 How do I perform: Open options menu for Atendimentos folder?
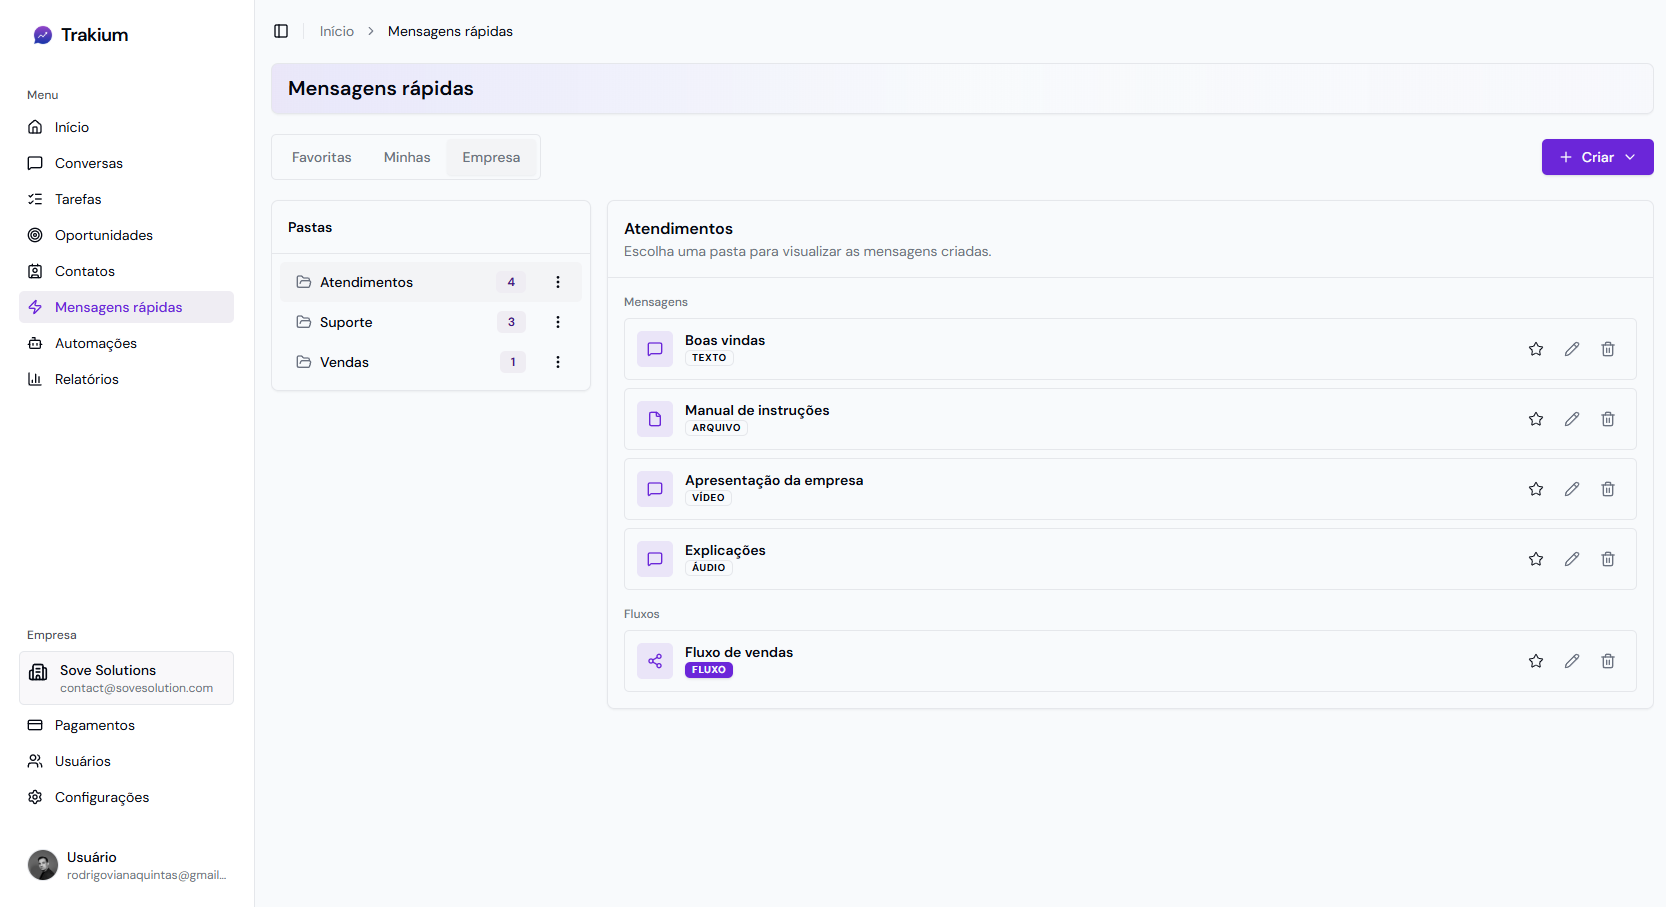558,282
